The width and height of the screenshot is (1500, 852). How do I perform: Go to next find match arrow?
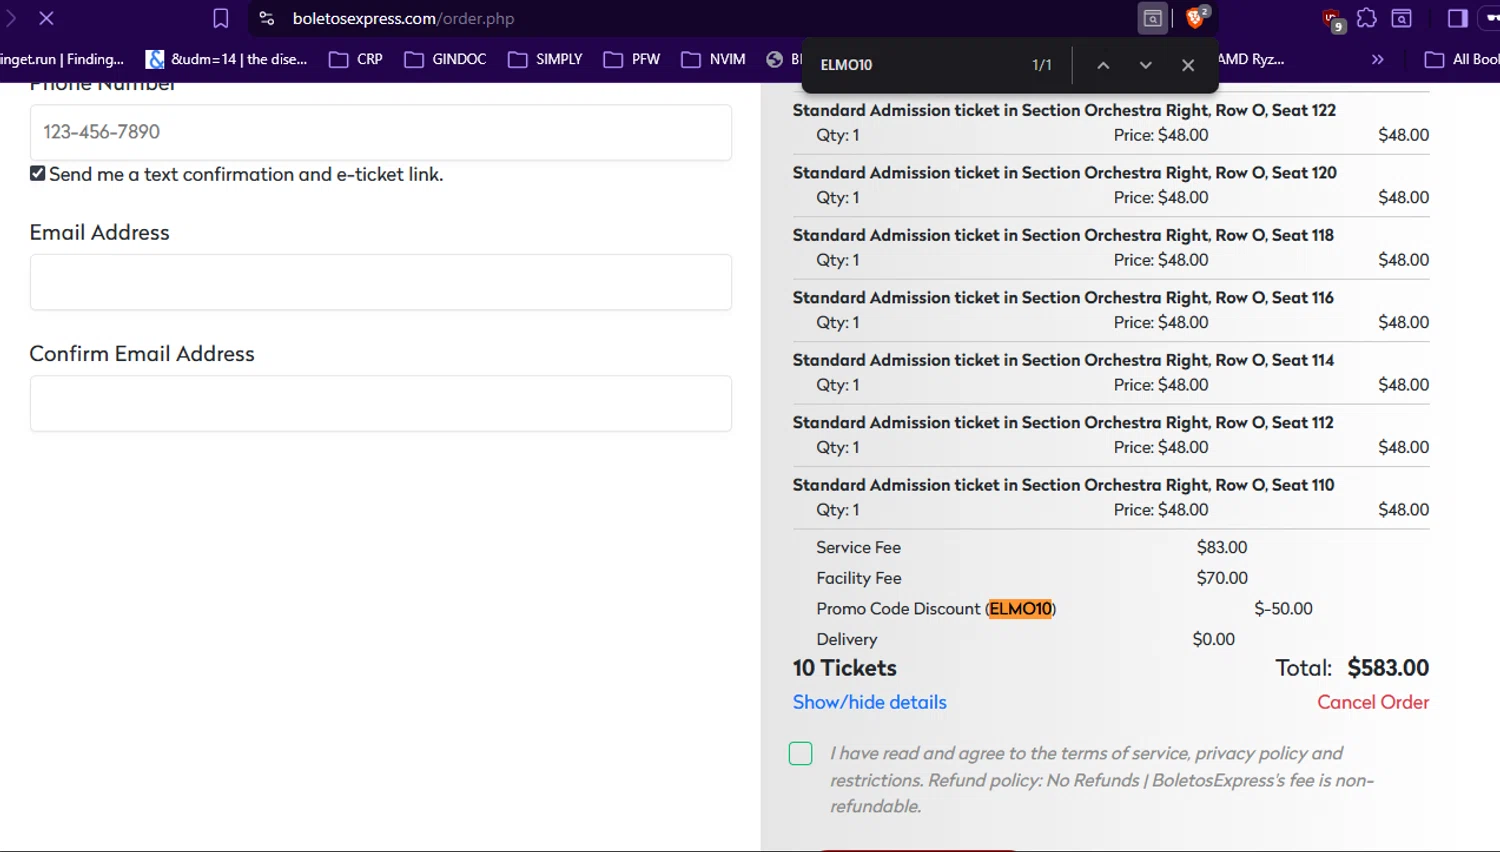point(1145,65)
